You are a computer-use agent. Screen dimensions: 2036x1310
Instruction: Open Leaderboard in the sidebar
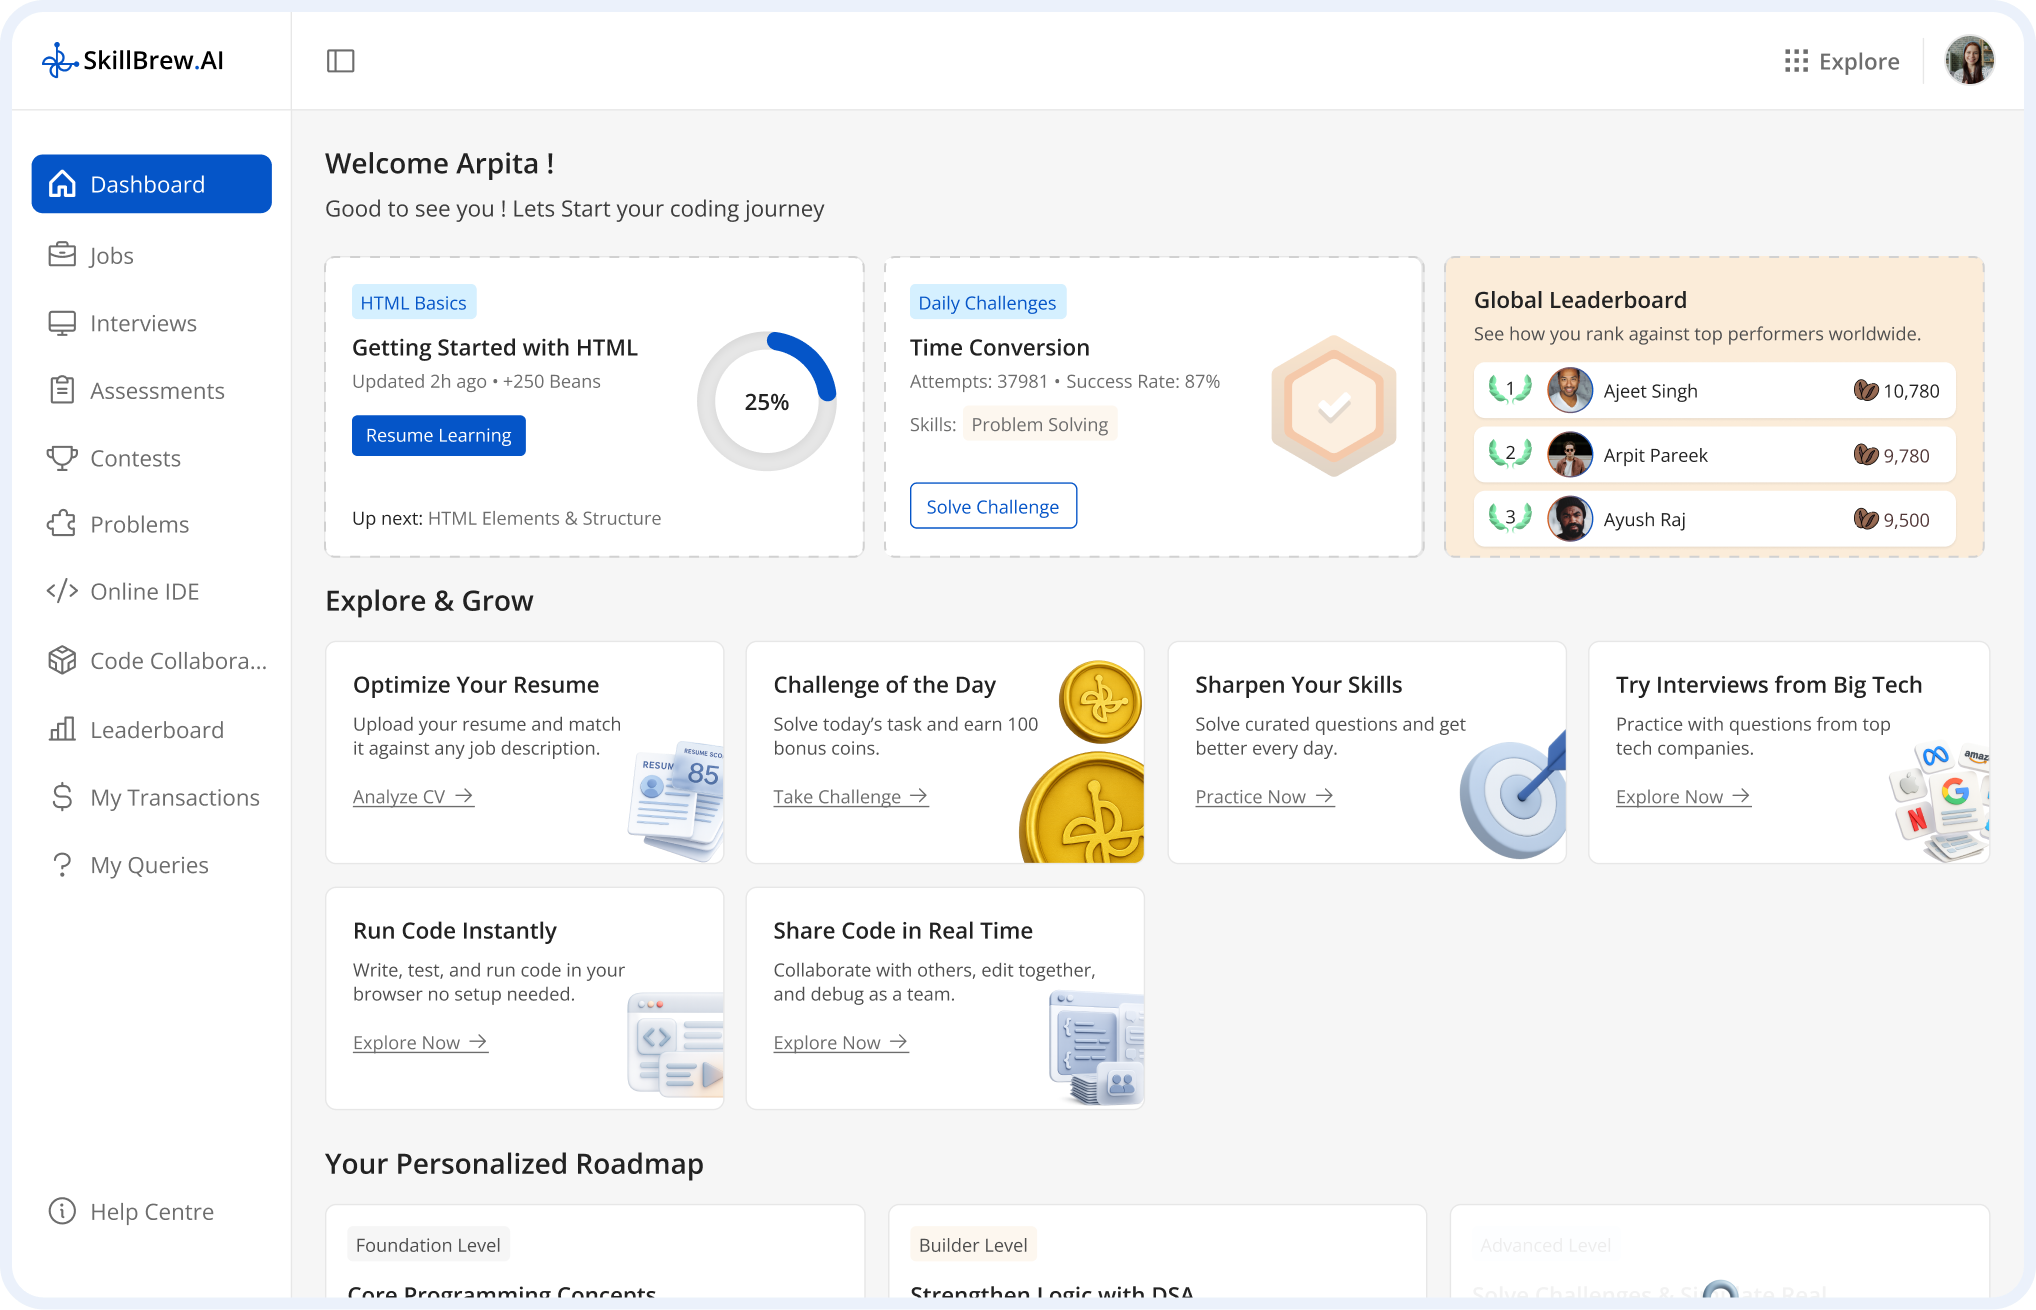click(156, 730)
